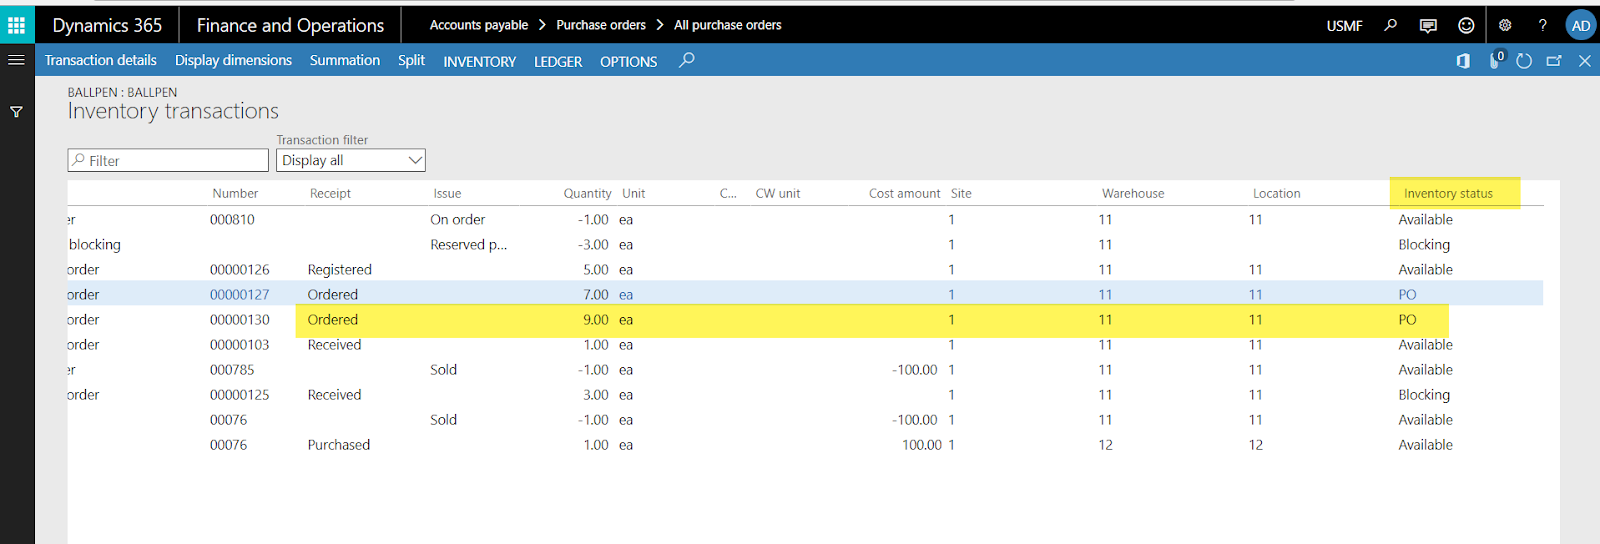
Task: Open settings gear in top bar
Action: [1505, 25]
